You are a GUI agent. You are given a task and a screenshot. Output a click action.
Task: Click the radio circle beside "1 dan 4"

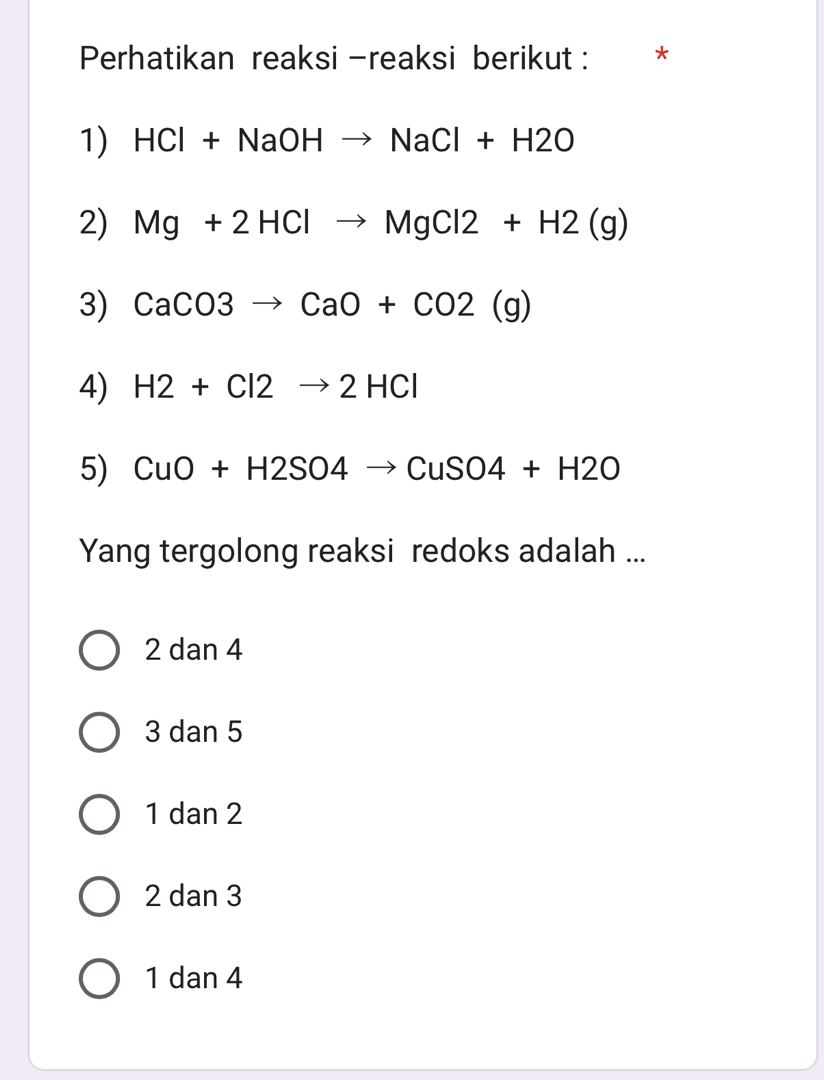pyautogui.click(x=98, y=978)
